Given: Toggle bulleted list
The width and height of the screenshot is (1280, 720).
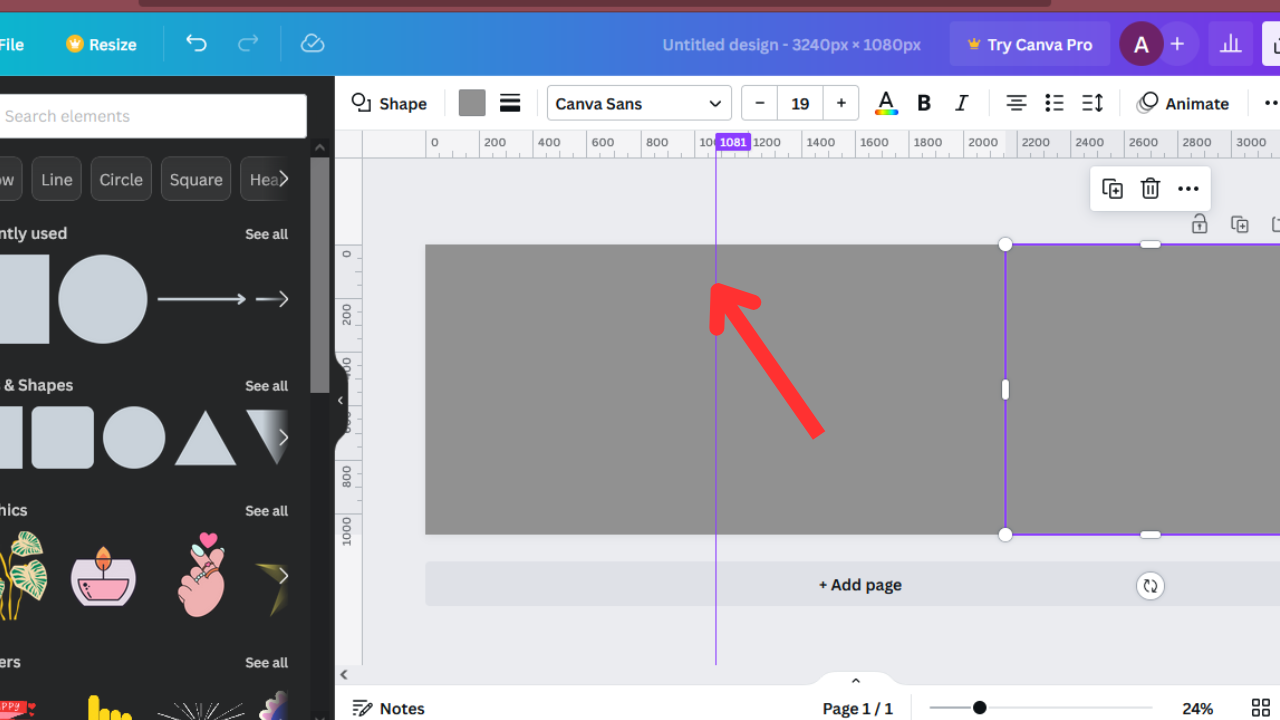Looking at the screenshot, I should [x=1054, y=103].
